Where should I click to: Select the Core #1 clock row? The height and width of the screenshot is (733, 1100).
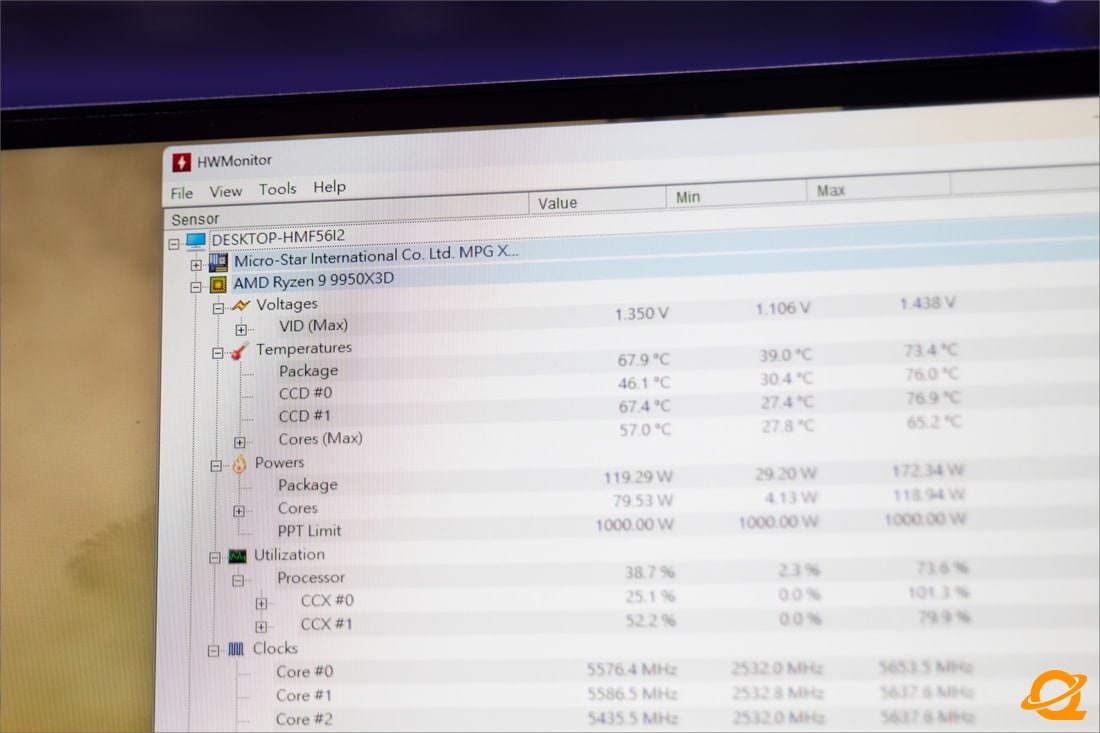coord(303,696)
